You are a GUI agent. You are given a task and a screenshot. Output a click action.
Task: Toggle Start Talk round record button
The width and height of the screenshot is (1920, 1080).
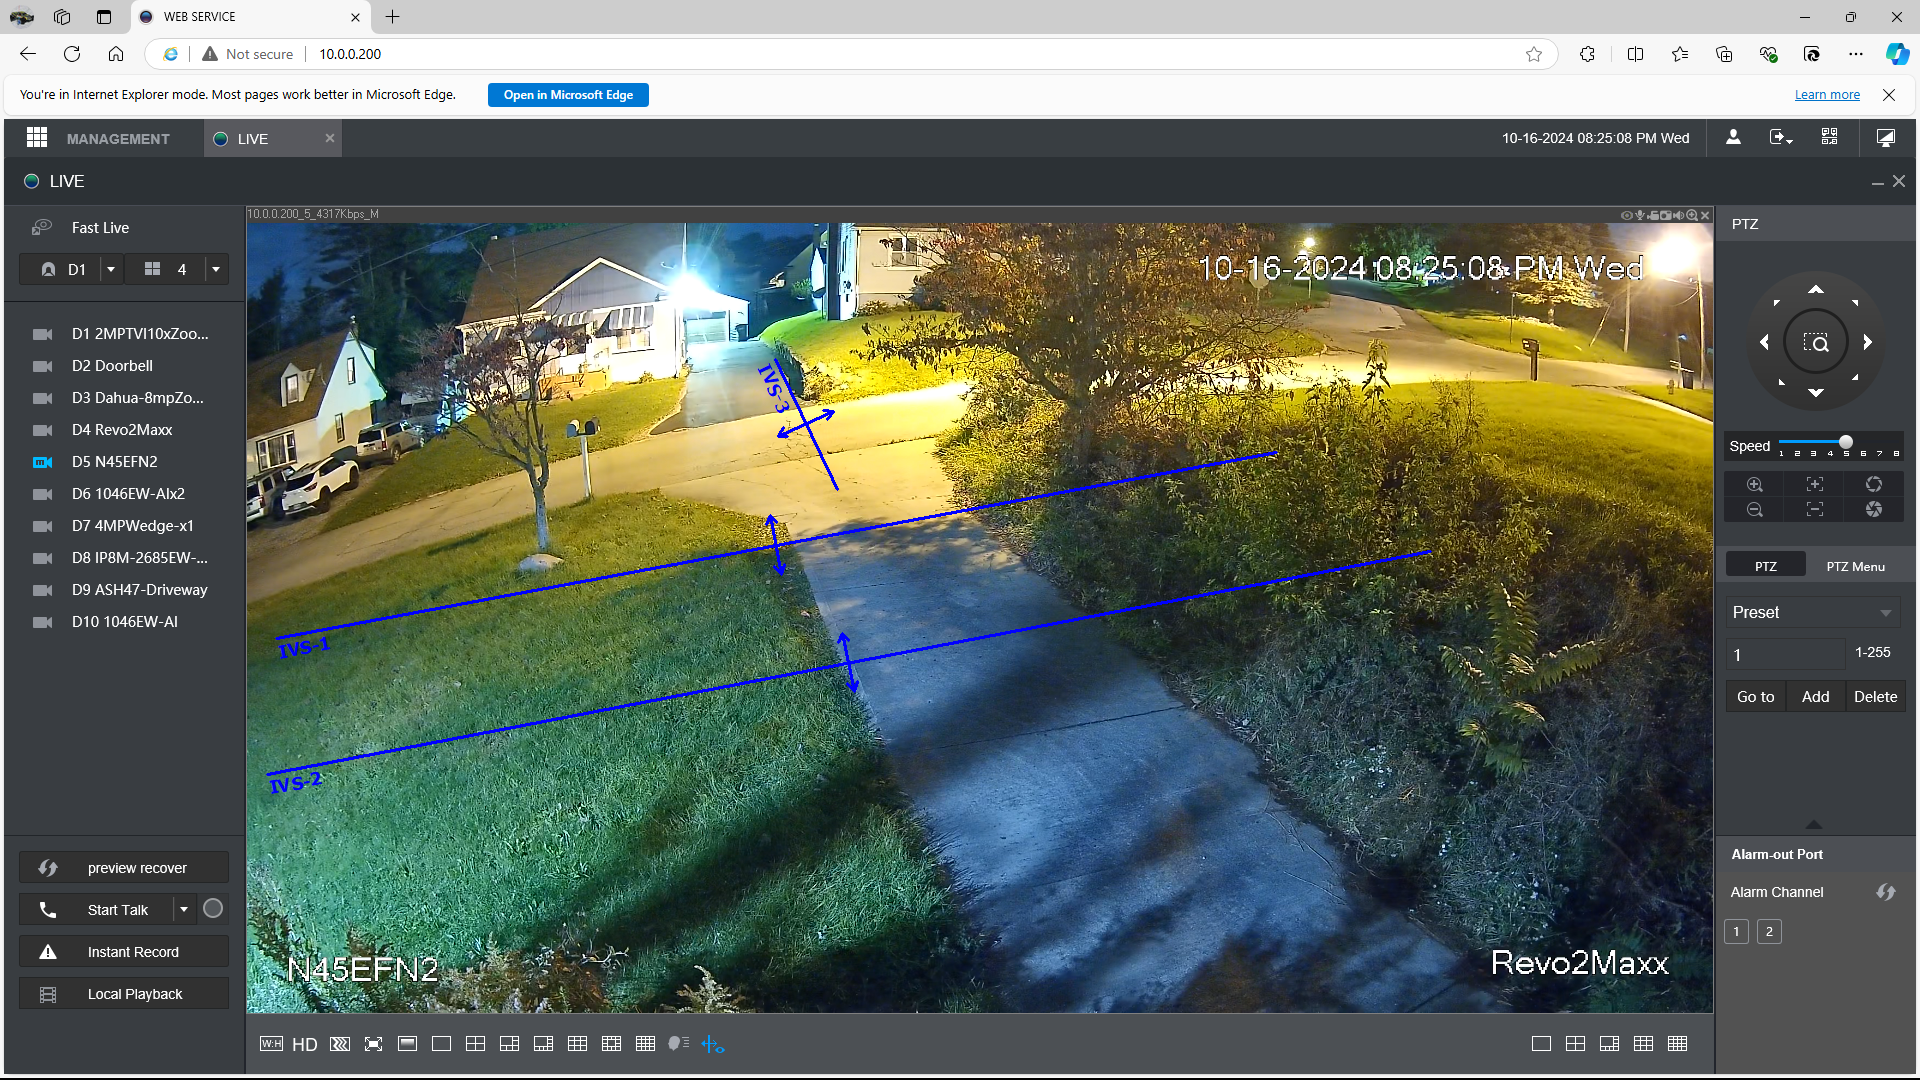(213, 909)
